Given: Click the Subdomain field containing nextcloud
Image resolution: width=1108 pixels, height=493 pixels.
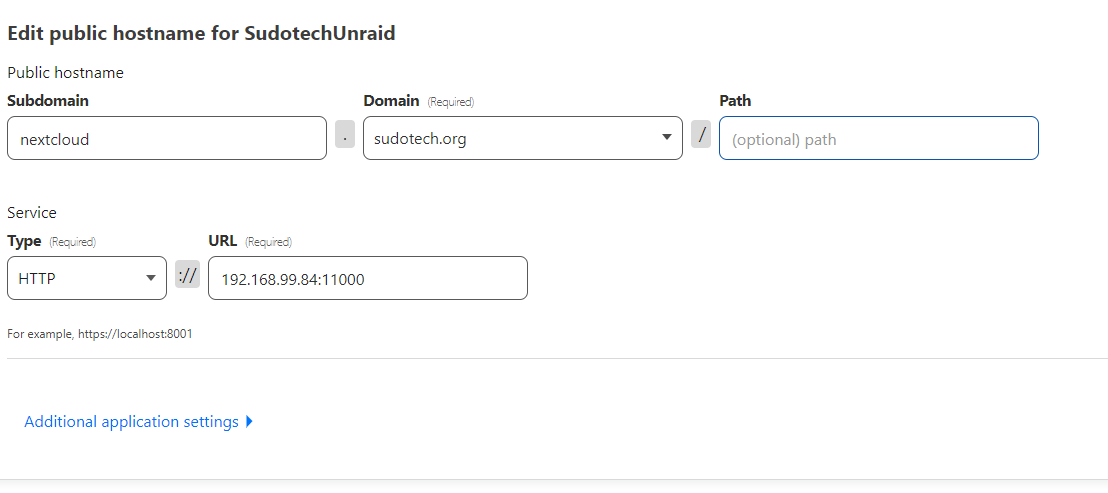Looking at the screenshot, I should click(166, 139).
